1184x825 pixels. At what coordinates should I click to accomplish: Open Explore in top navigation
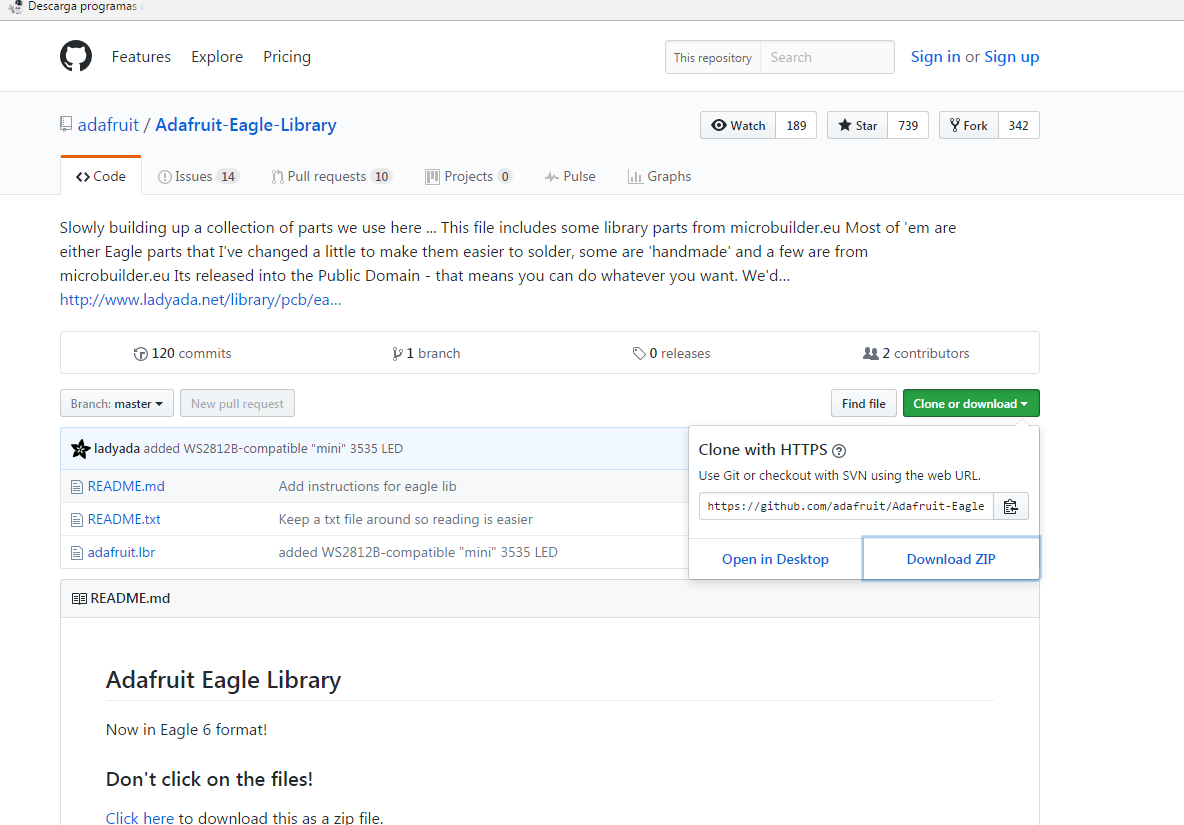tap(217, 57)
